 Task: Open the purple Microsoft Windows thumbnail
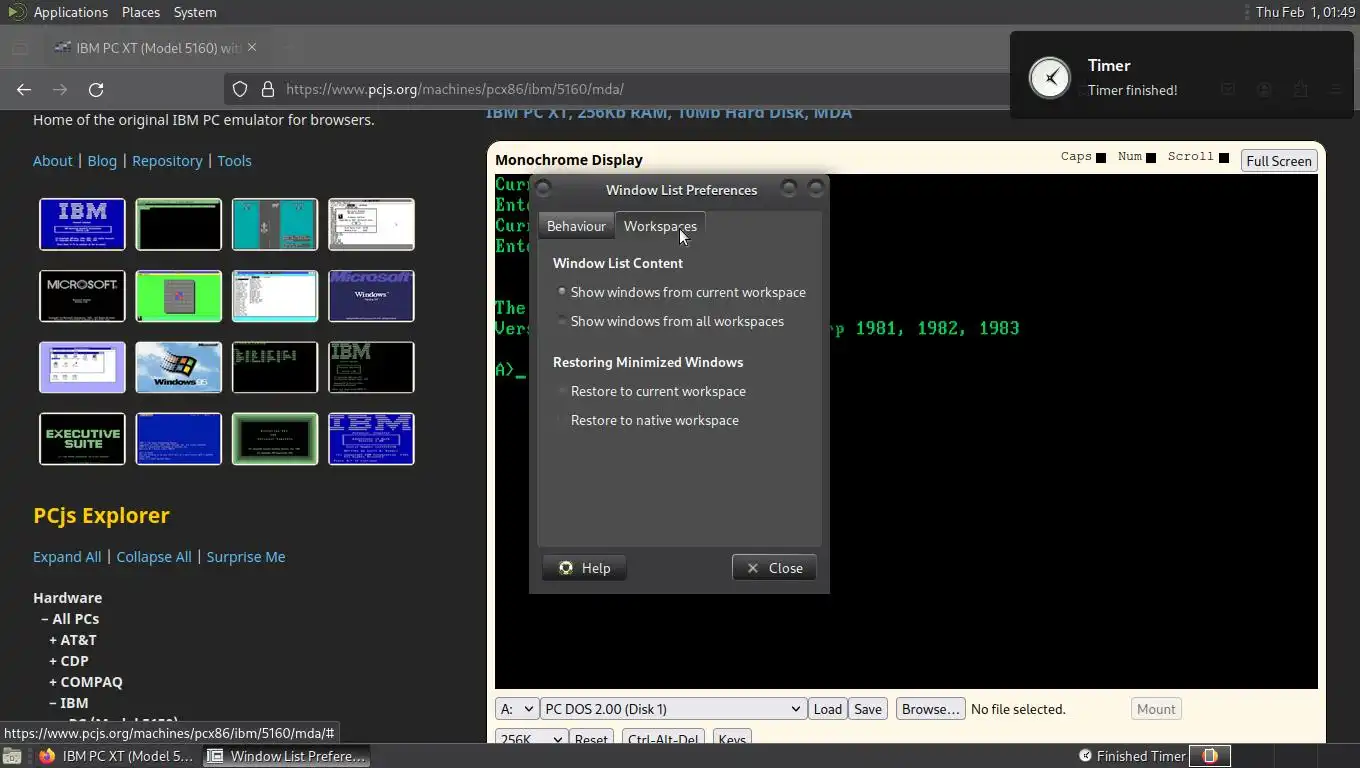[x=371, y=296]
